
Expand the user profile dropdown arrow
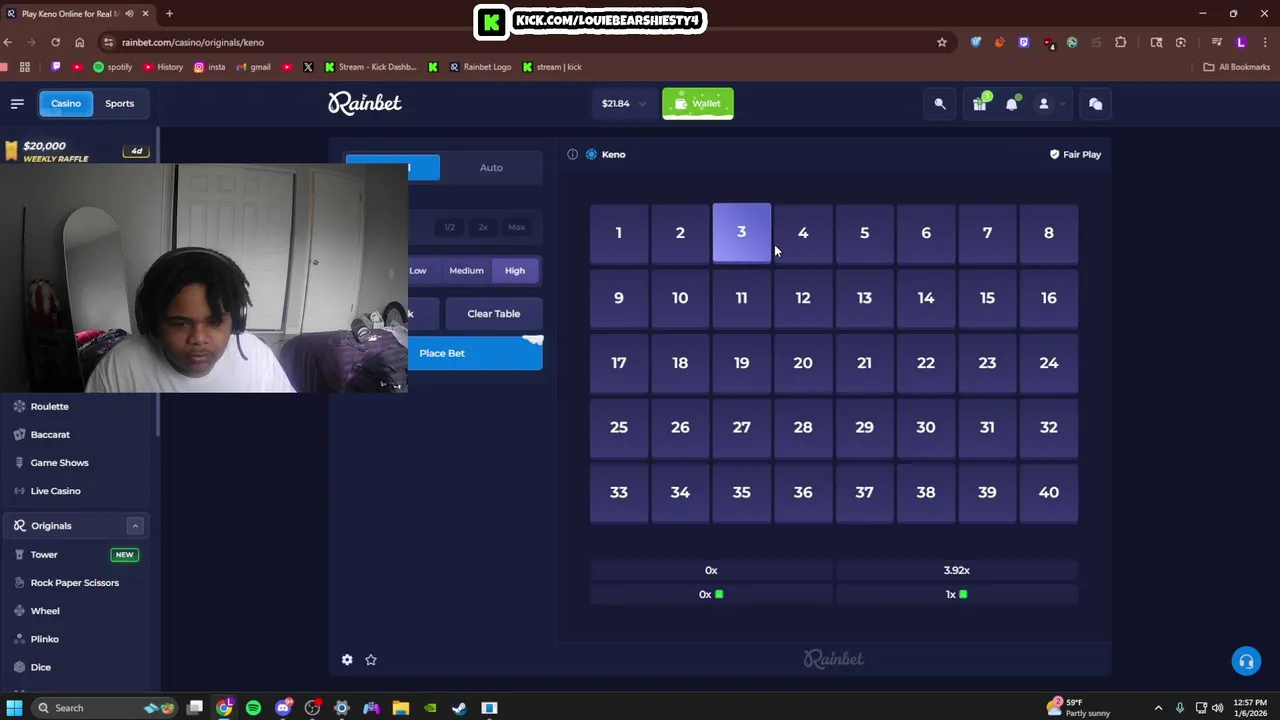pyautogui.click(x=1062, y=103)
